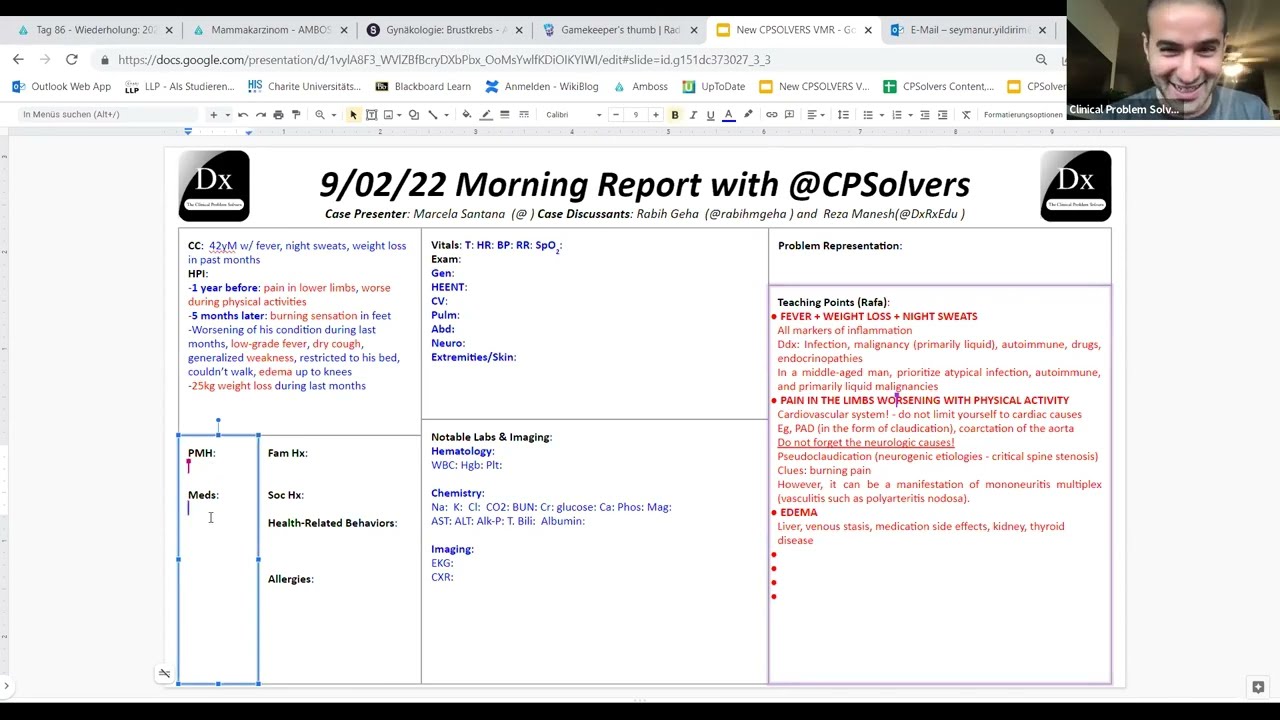This screenshot has width=1280, height=720.
Task: Open the new slide layout dropdown arrow
Action: point(228,115)
